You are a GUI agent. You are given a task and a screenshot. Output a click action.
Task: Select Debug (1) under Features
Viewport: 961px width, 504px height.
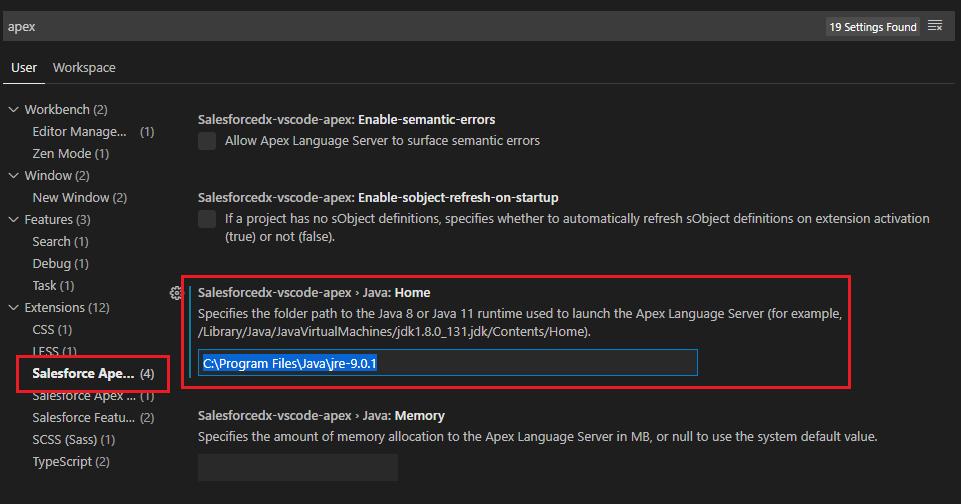61,264
